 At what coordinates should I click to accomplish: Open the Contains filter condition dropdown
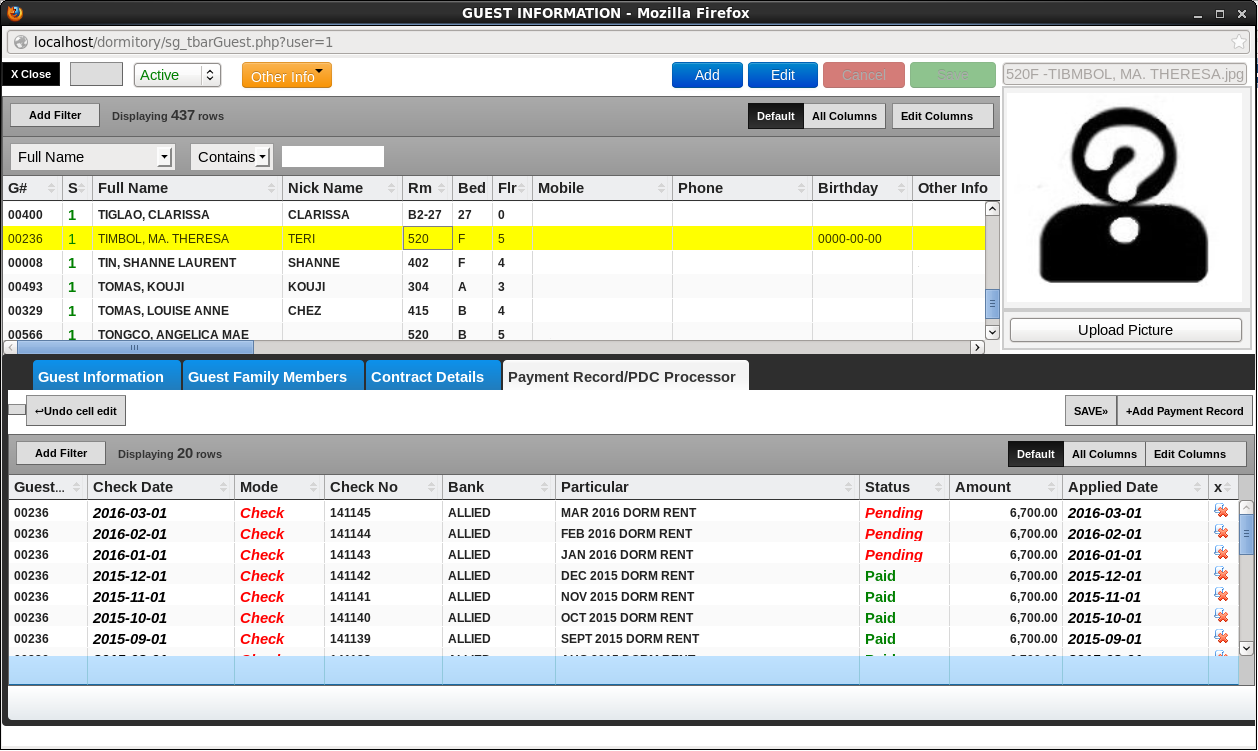coord(232,157)
